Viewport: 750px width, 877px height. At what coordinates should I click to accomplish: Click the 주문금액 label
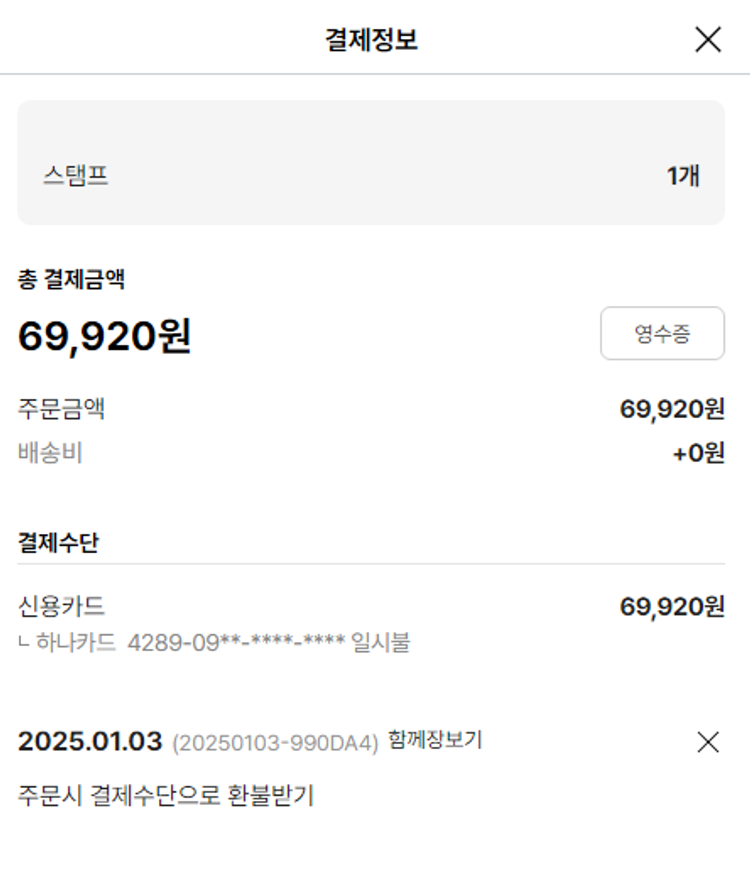[62, 408]
